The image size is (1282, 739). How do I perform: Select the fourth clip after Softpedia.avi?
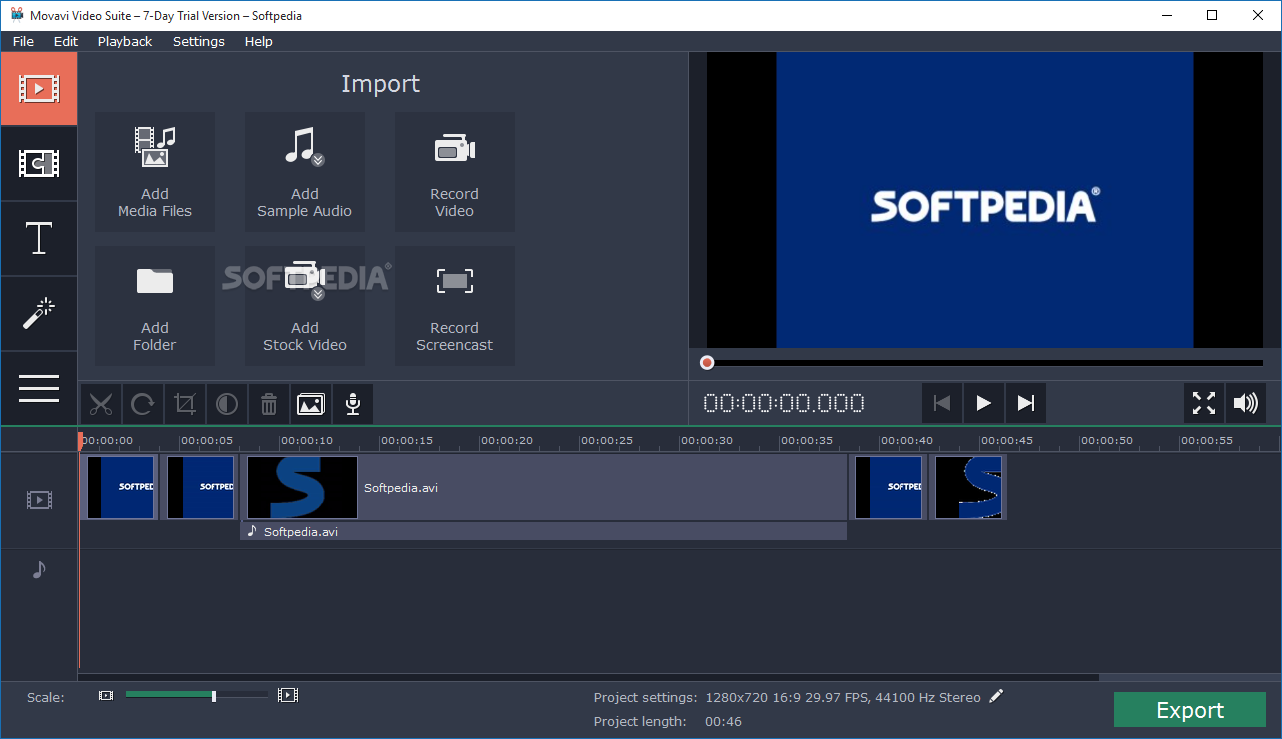pos(888,487)
